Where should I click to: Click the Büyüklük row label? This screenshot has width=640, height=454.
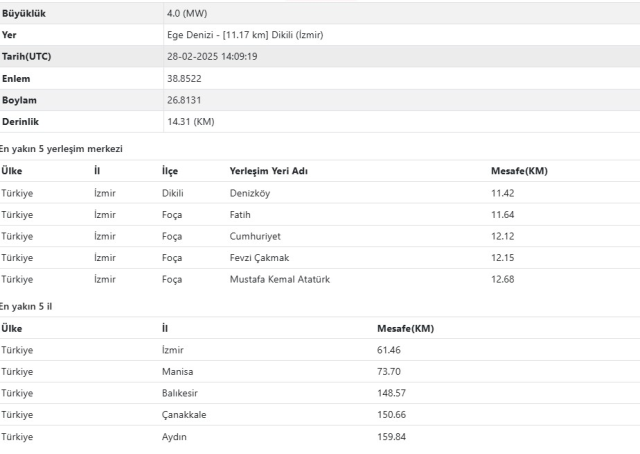point(24,13)
